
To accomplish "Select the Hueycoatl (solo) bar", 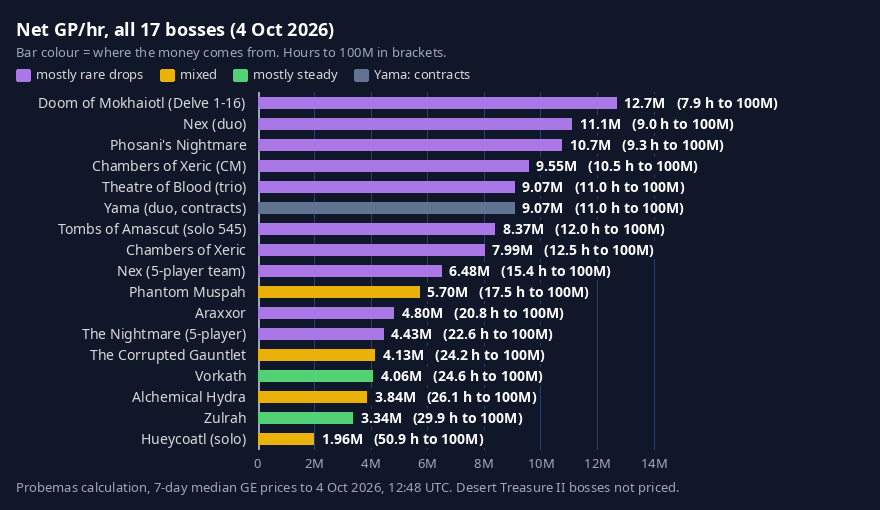I will (286, 439).
